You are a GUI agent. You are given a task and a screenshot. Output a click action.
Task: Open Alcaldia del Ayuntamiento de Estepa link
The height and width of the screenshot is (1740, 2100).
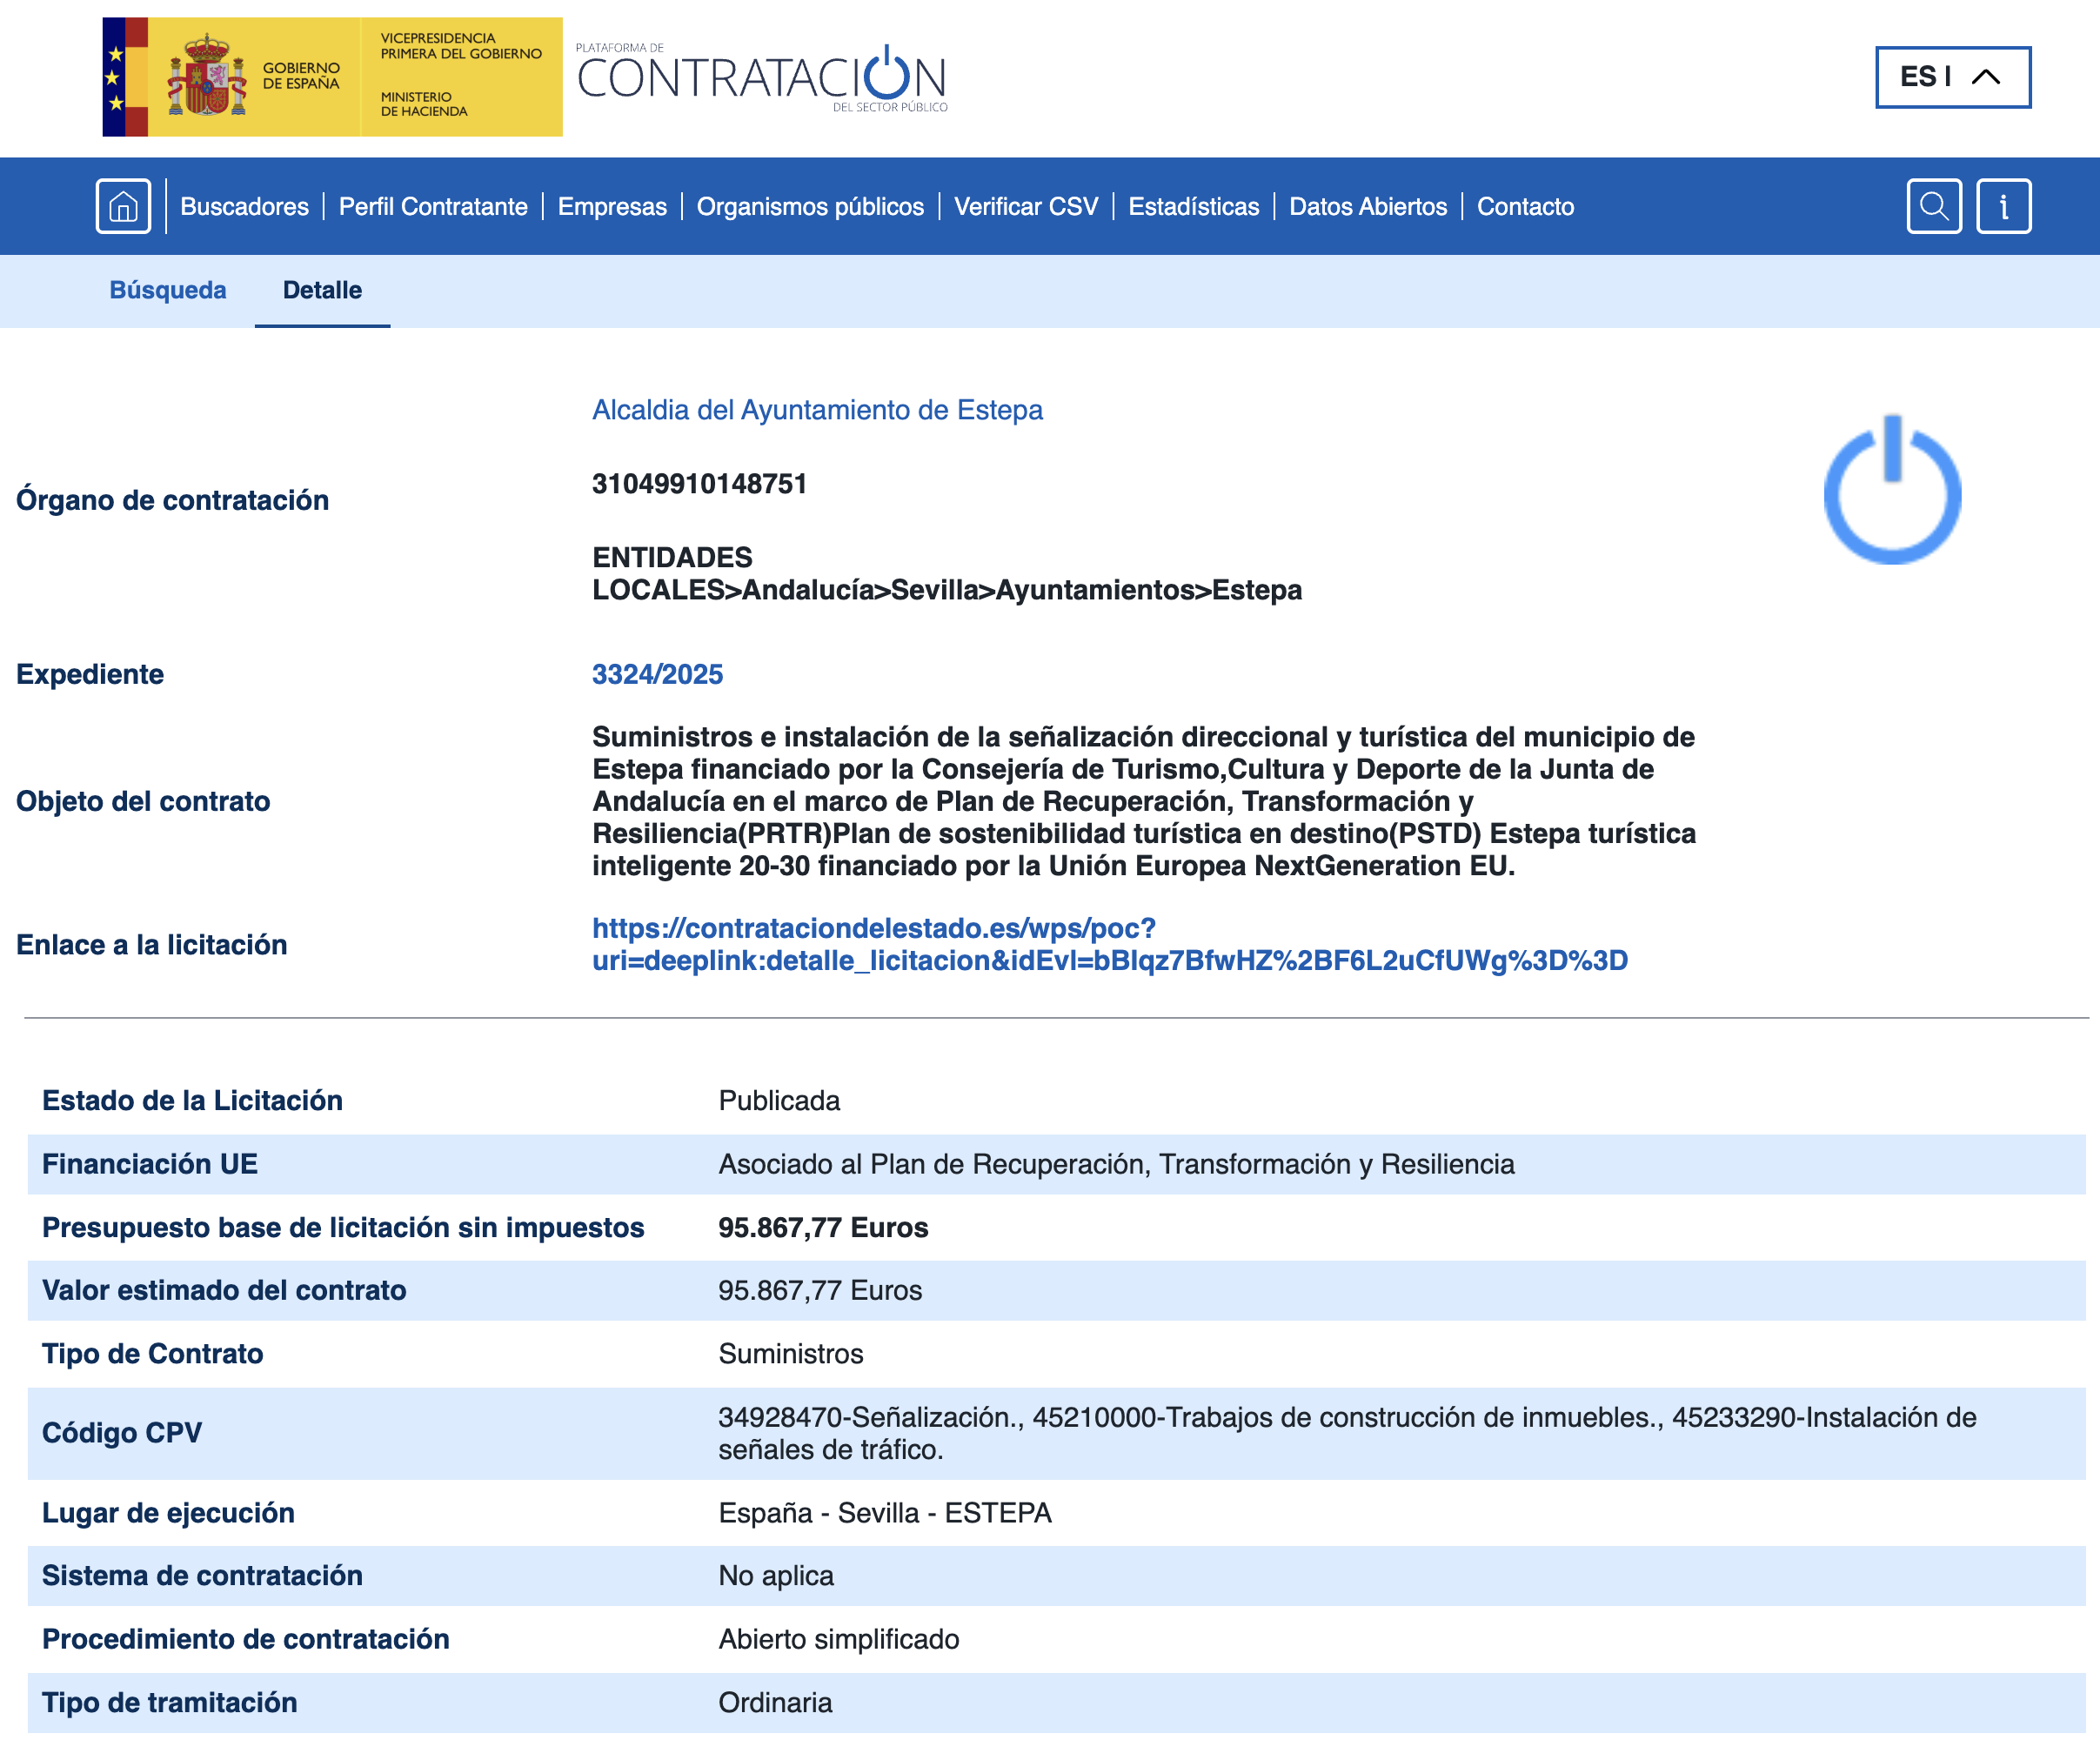[x=816, y=410]
